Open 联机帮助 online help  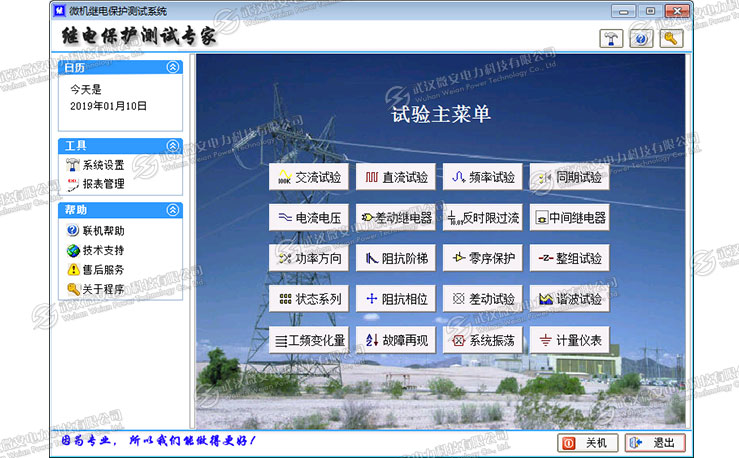click(95, 230)
